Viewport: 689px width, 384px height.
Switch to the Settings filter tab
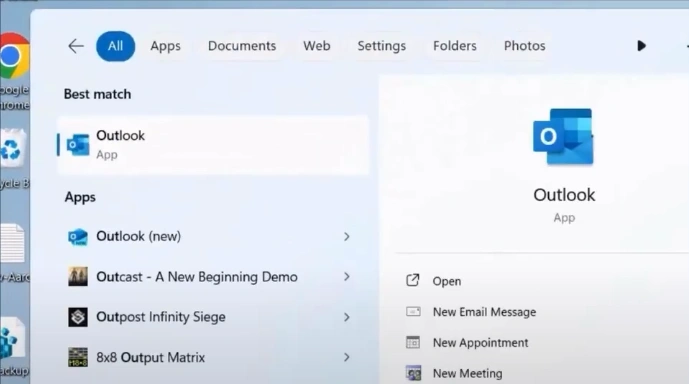click(381, 46)
